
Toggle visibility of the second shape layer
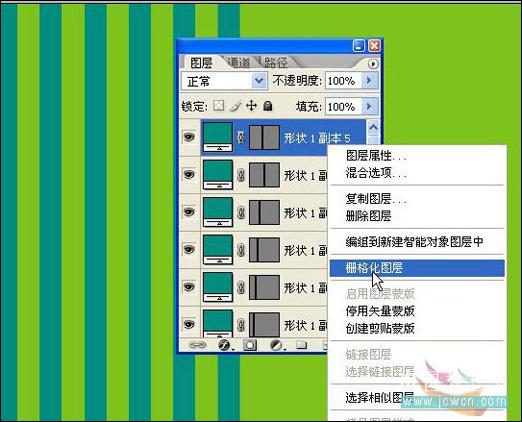click(189, 174)
